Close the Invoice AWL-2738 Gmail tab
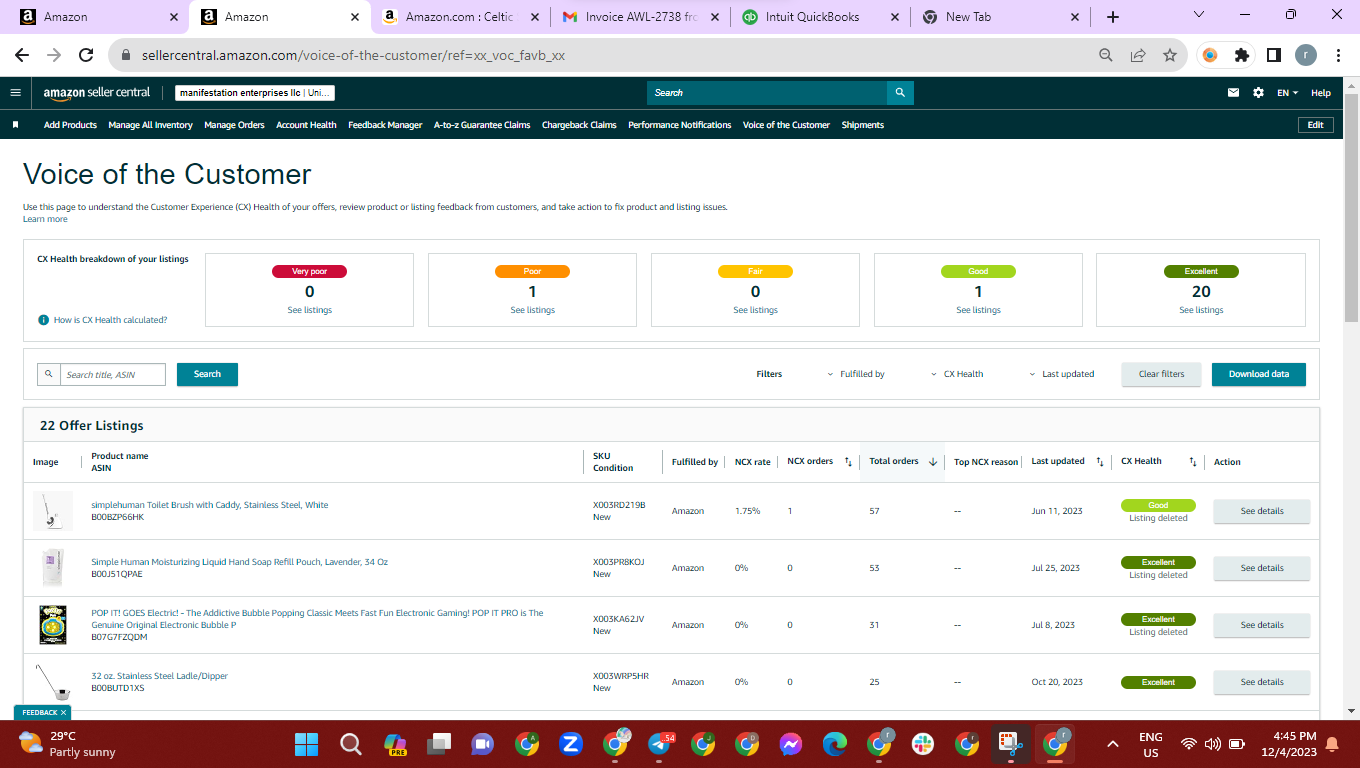This screenshot has width=1360, height=768. (715, 17)
